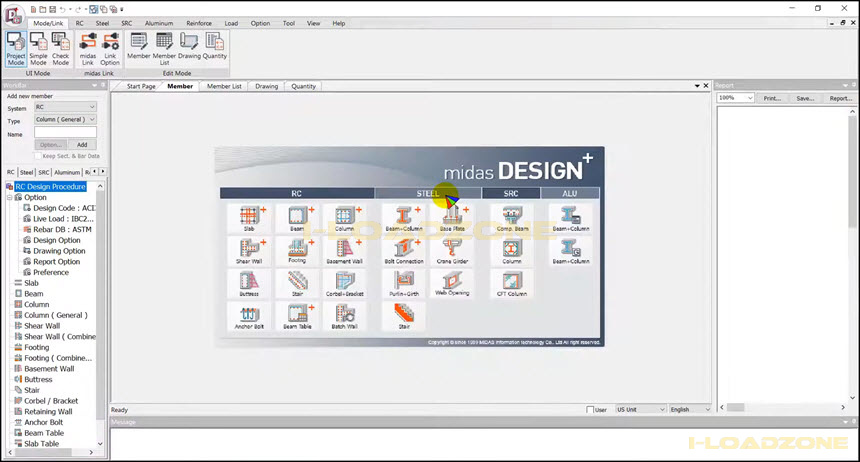
Task: Open the Purlin+Girth icon
Action: click(404, 284)
